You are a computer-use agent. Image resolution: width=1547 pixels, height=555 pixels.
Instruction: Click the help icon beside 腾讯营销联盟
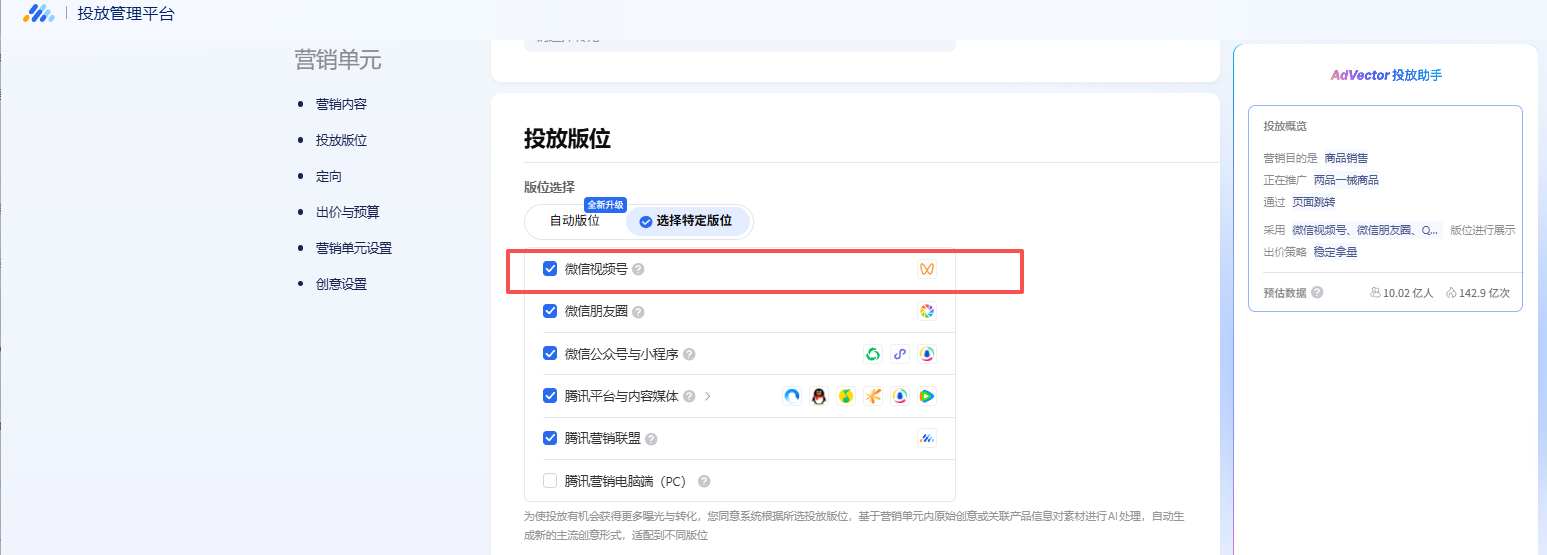pyautogui.click(x=651, y=439)
